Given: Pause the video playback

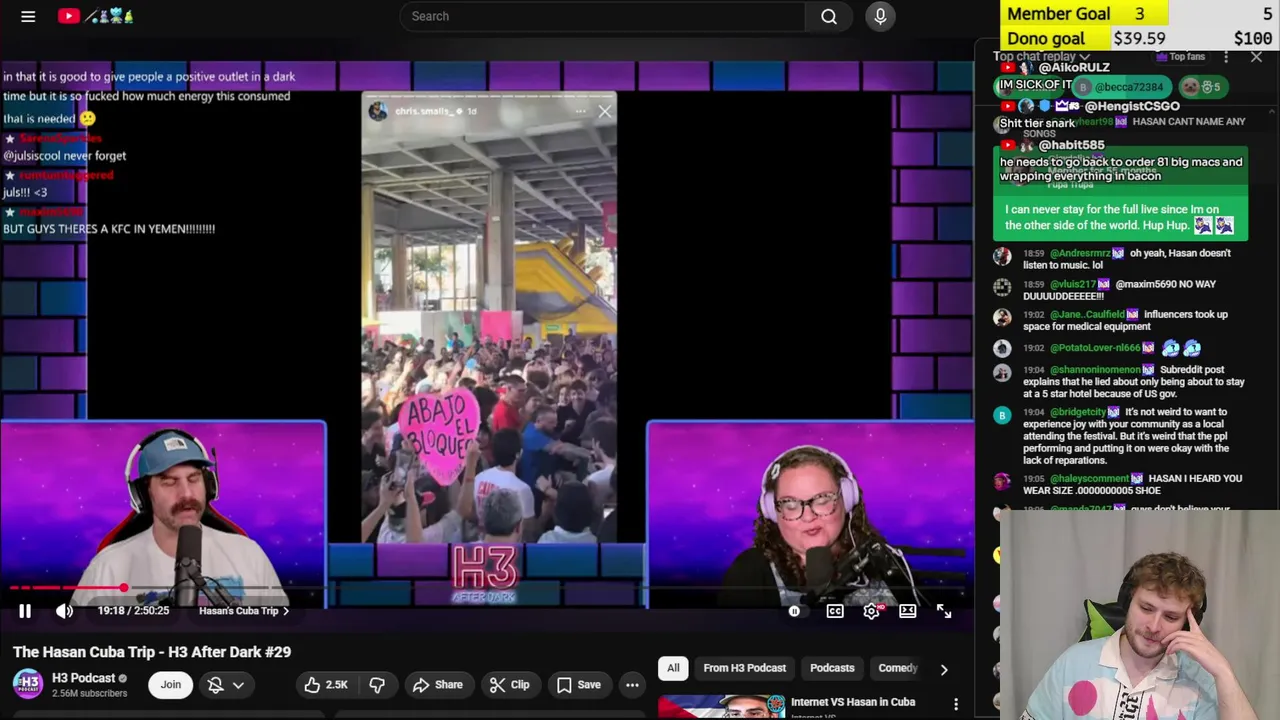Looking at the screenshot, I should pos(25,611).
